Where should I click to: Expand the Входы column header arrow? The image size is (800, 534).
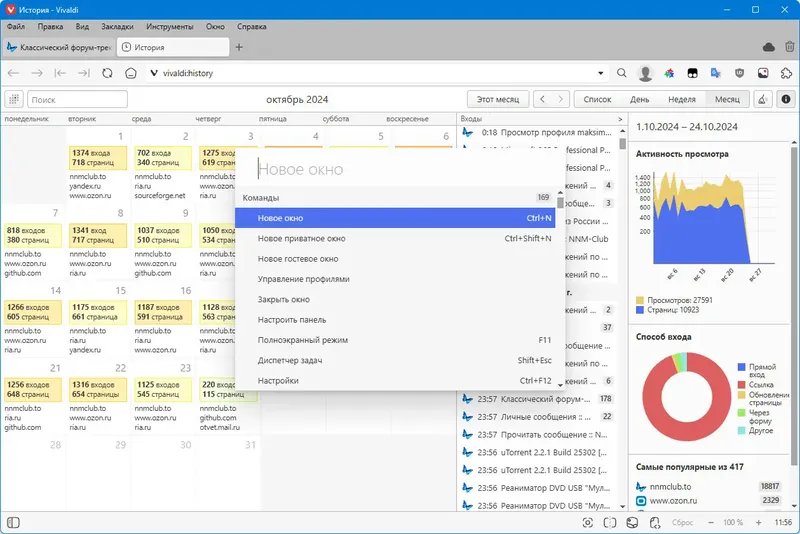620,119
